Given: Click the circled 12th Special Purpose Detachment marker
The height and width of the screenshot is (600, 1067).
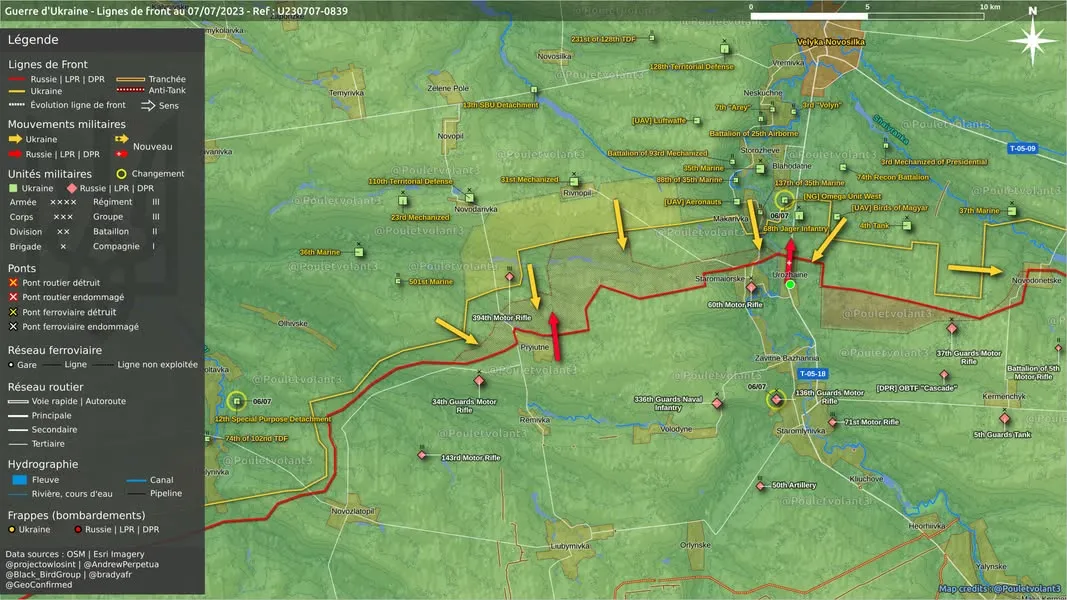Looking at the screenshot, I should 237,401.
